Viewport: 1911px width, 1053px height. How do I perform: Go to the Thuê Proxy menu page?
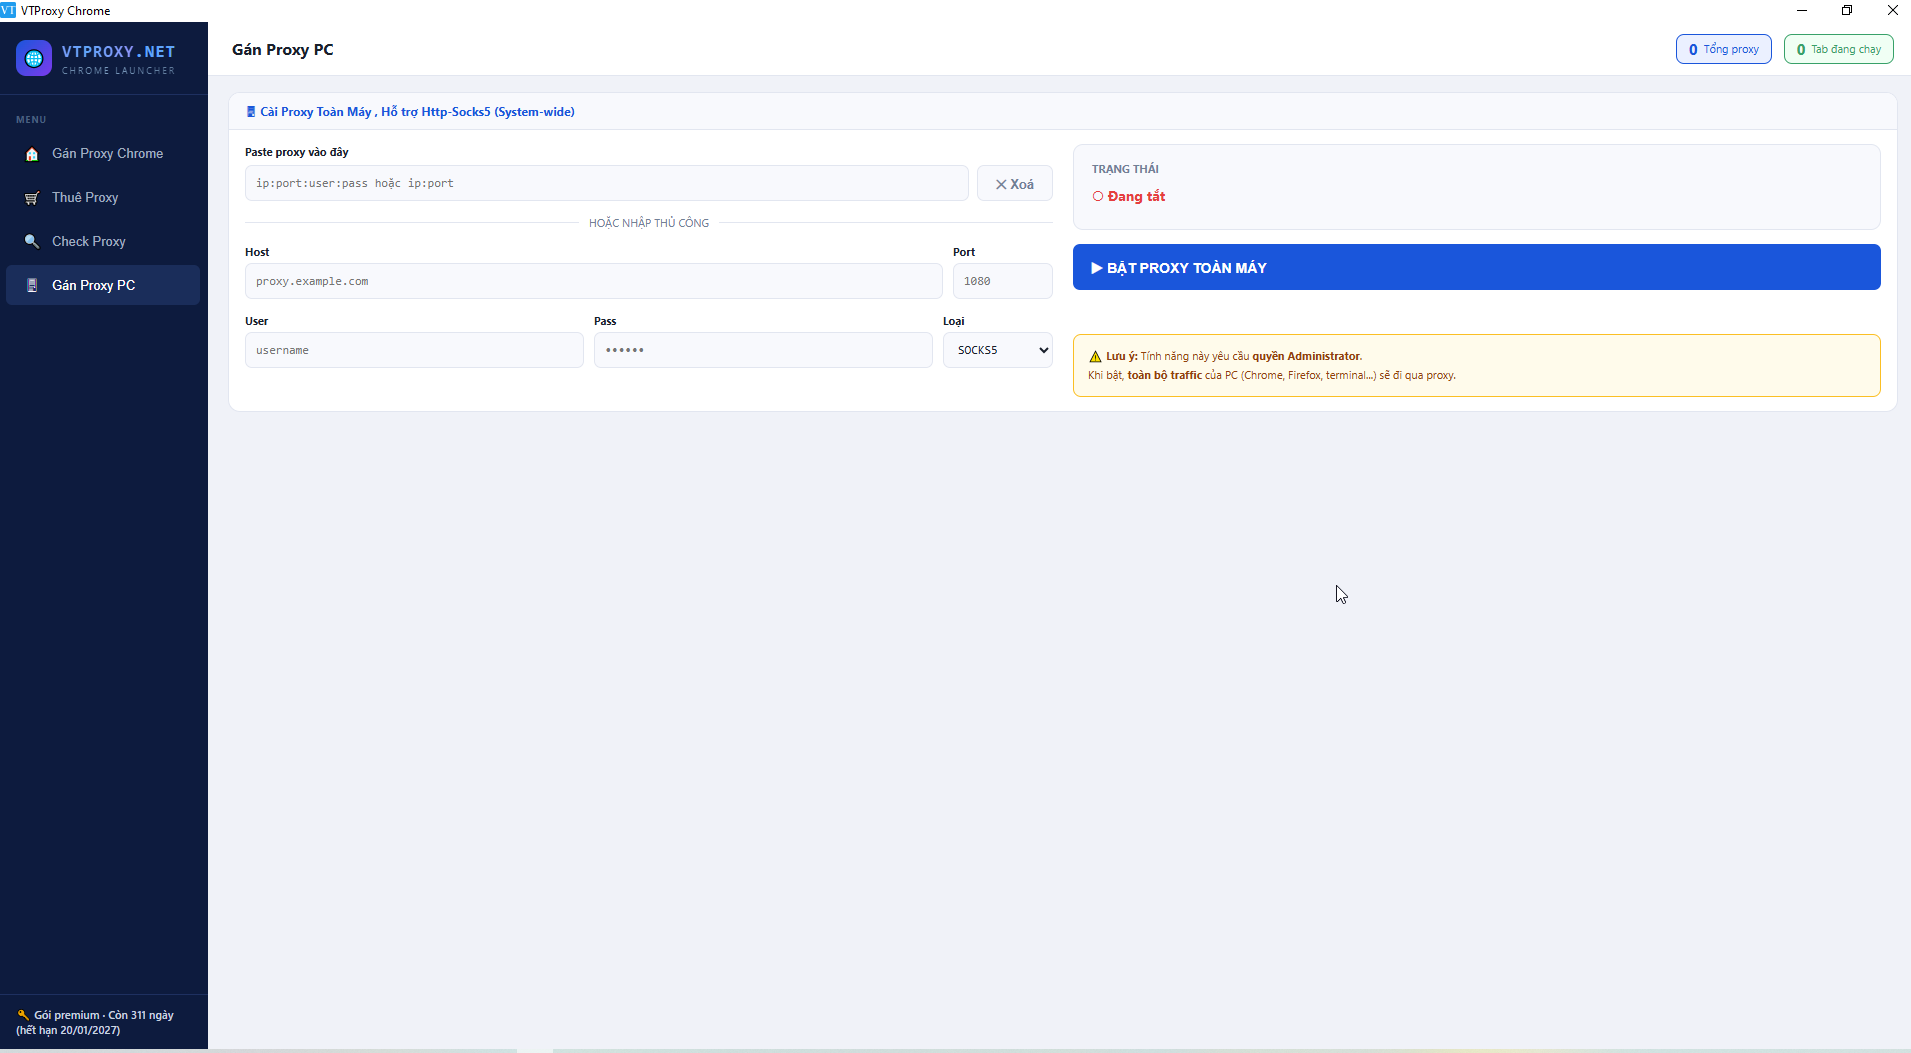click(x=85, y=198)
